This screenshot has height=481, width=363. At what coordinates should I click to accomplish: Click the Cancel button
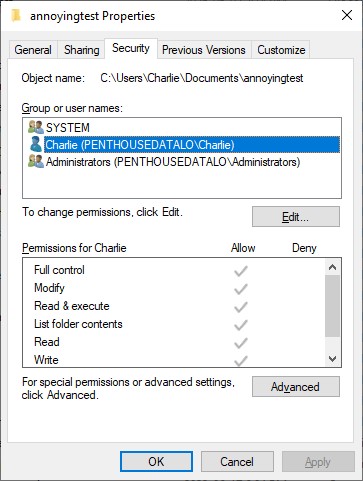point(237,462)
